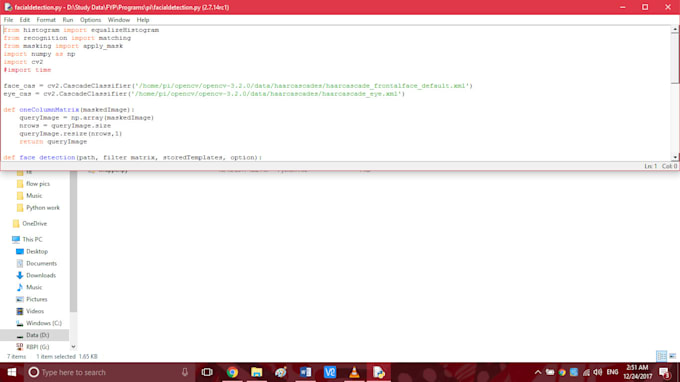
Task: Open the Help menu
Action: (143, 20)
